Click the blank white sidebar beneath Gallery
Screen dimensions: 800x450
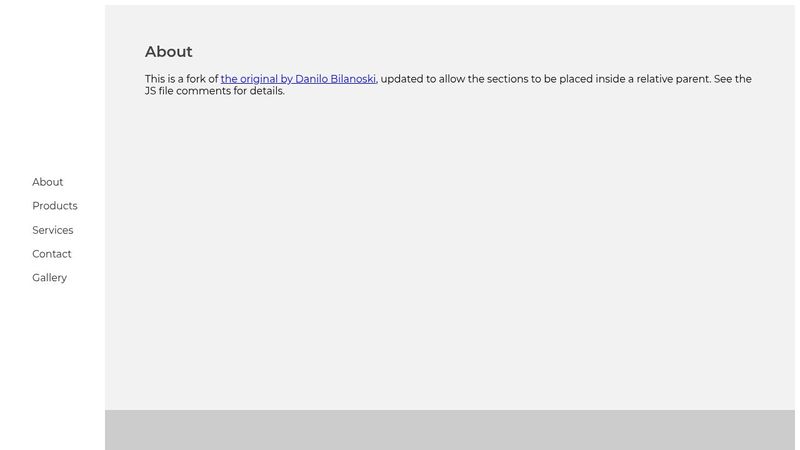53,367
